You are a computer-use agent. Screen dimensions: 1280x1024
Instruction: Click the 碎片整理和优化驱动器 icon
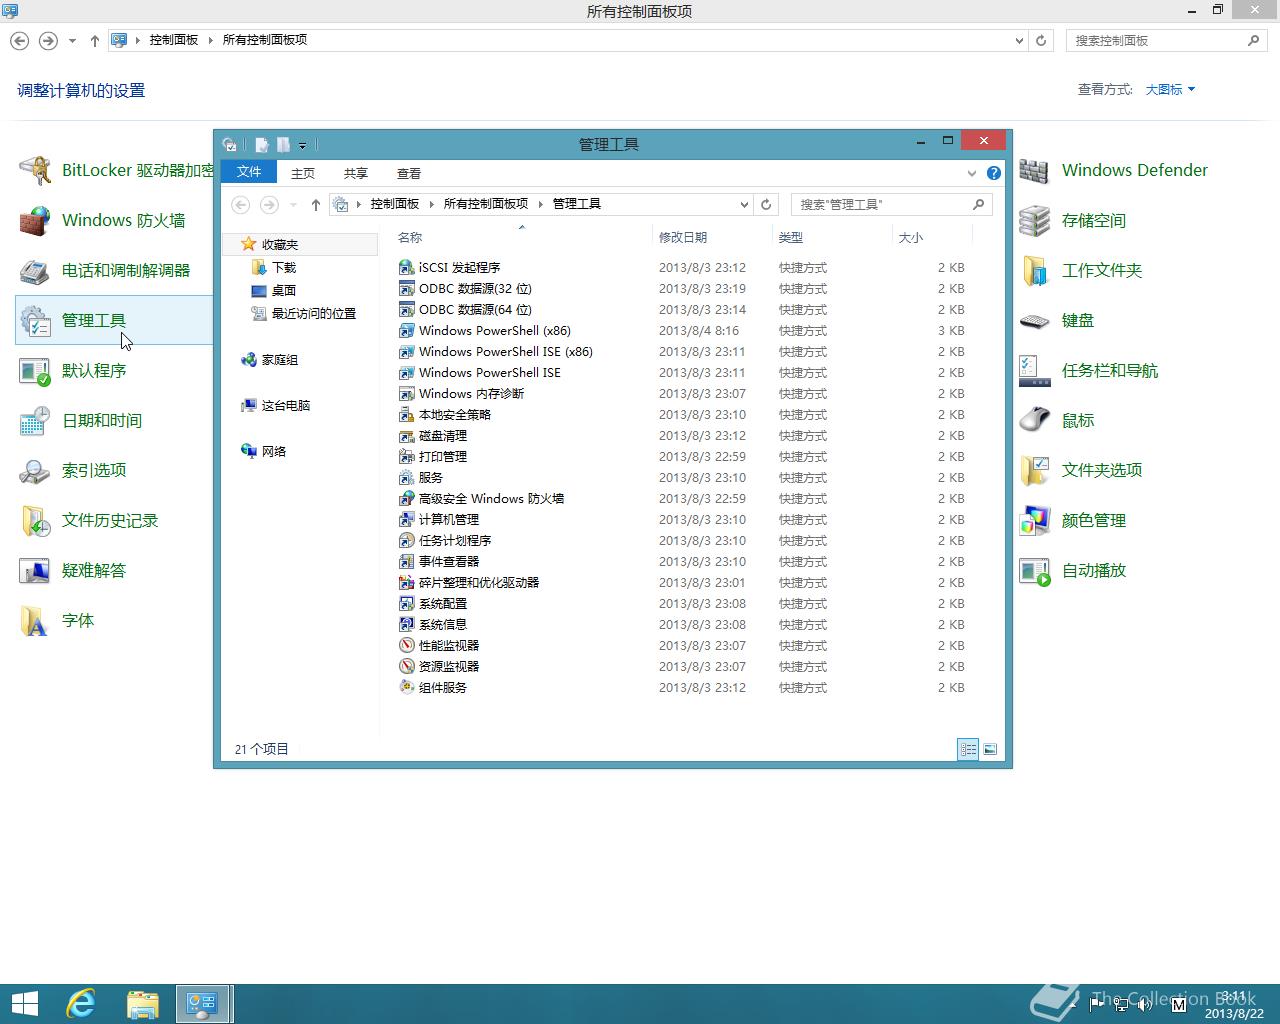pyautogui.click(x=406, y=582)
